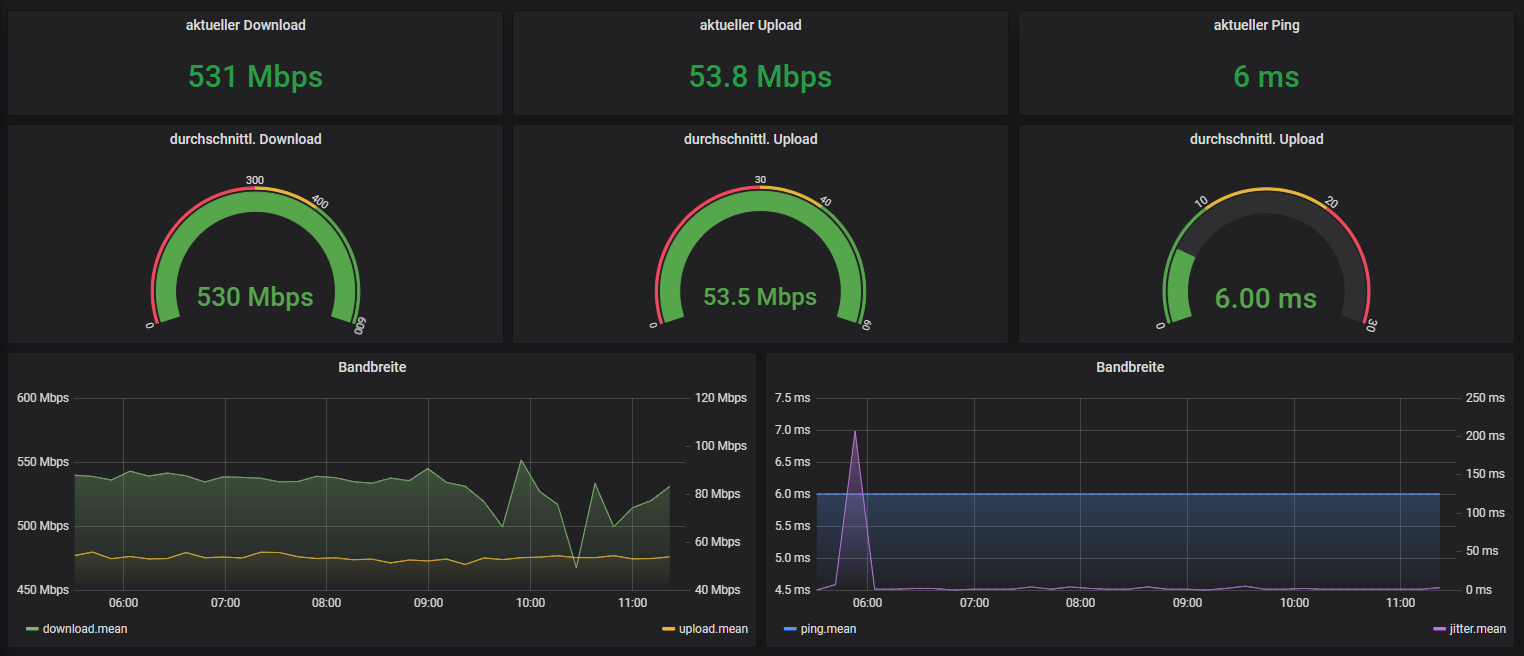The image size is (1524, 656).
Task: Click the 450 Mbps left axis label
Action: tap(43, 590)
